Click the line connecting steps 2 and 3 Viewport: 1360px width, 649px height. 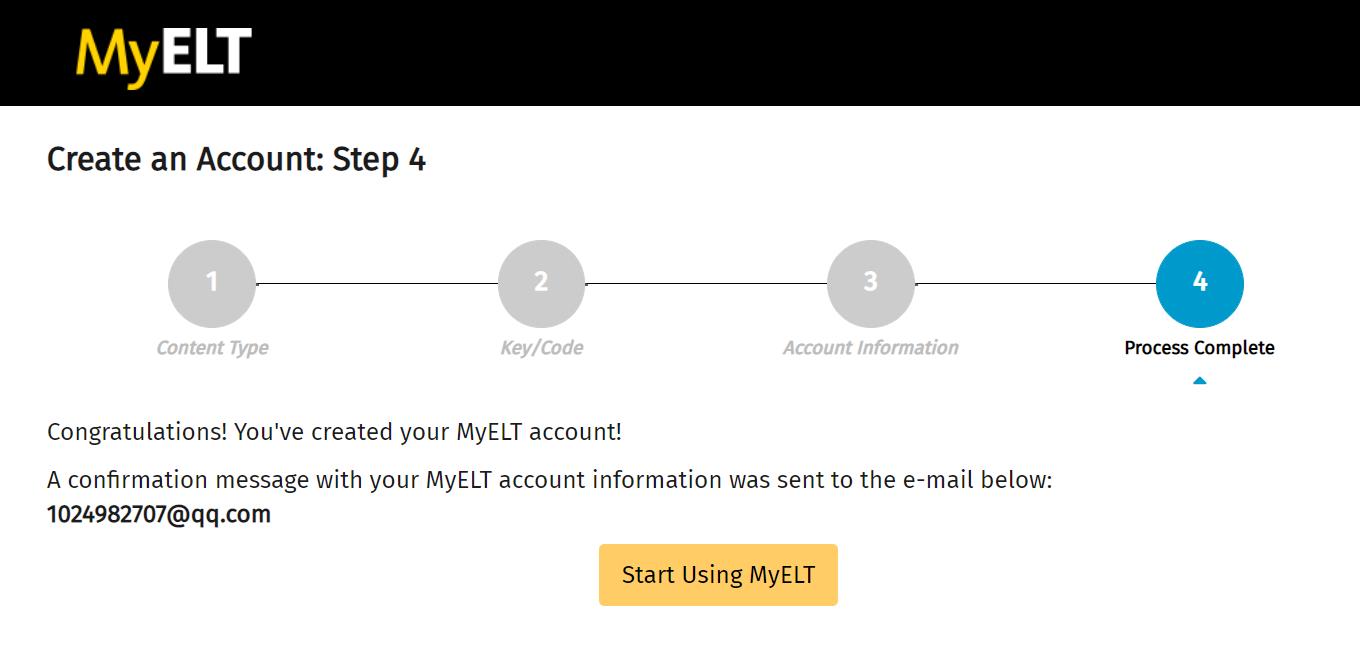pos(706,284)
